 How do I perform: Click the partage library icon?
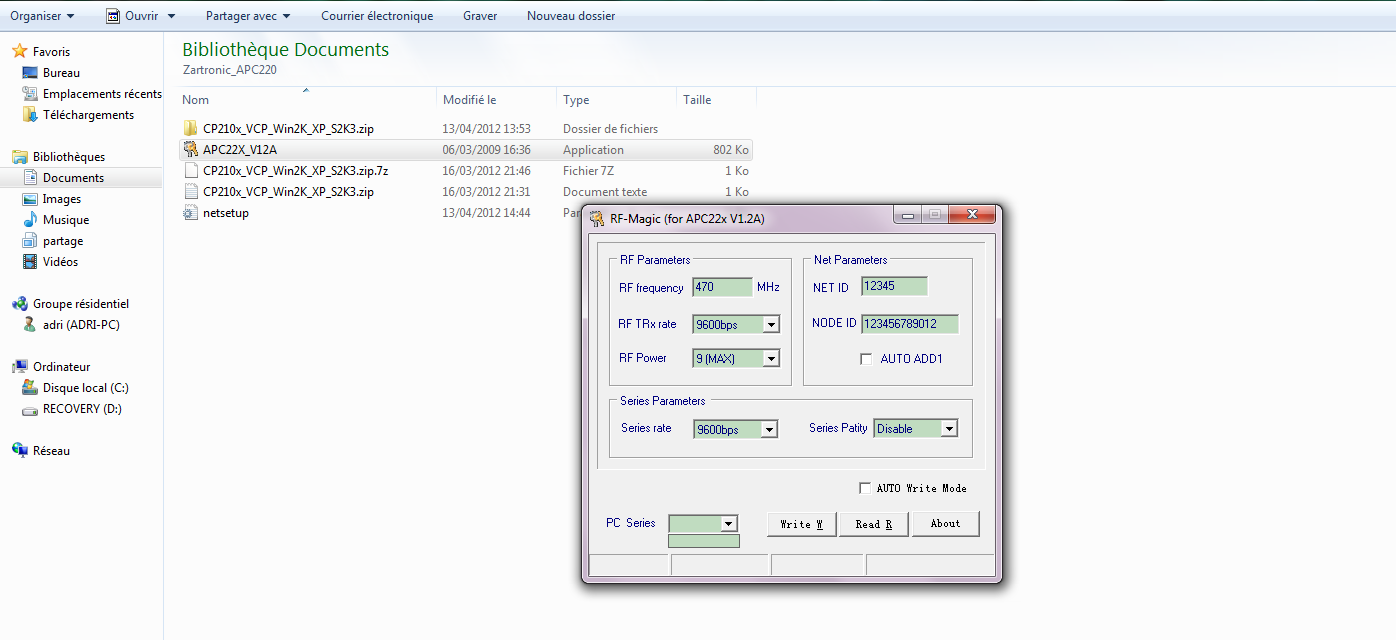click(30, 240)
